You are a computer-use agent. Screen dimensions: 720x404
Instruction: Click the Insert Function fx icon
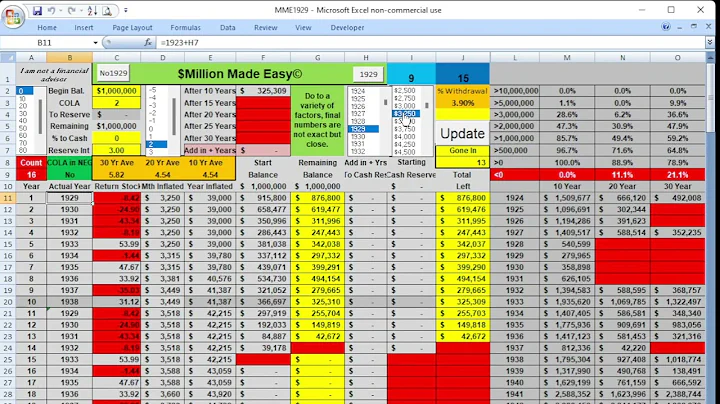point(148,42)
